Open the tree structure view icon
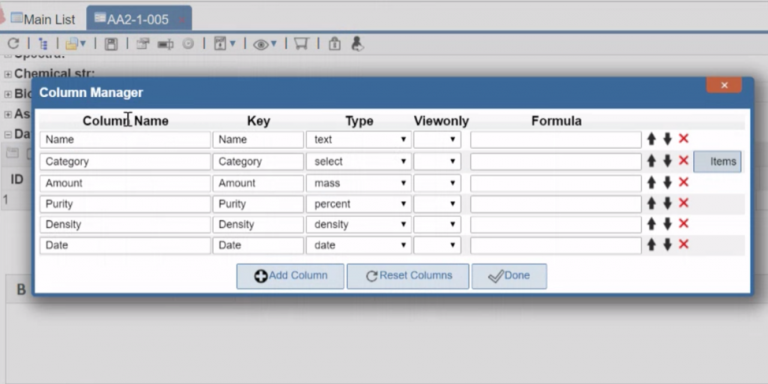The width and height of the screenshot is (768, 384). 43,44
